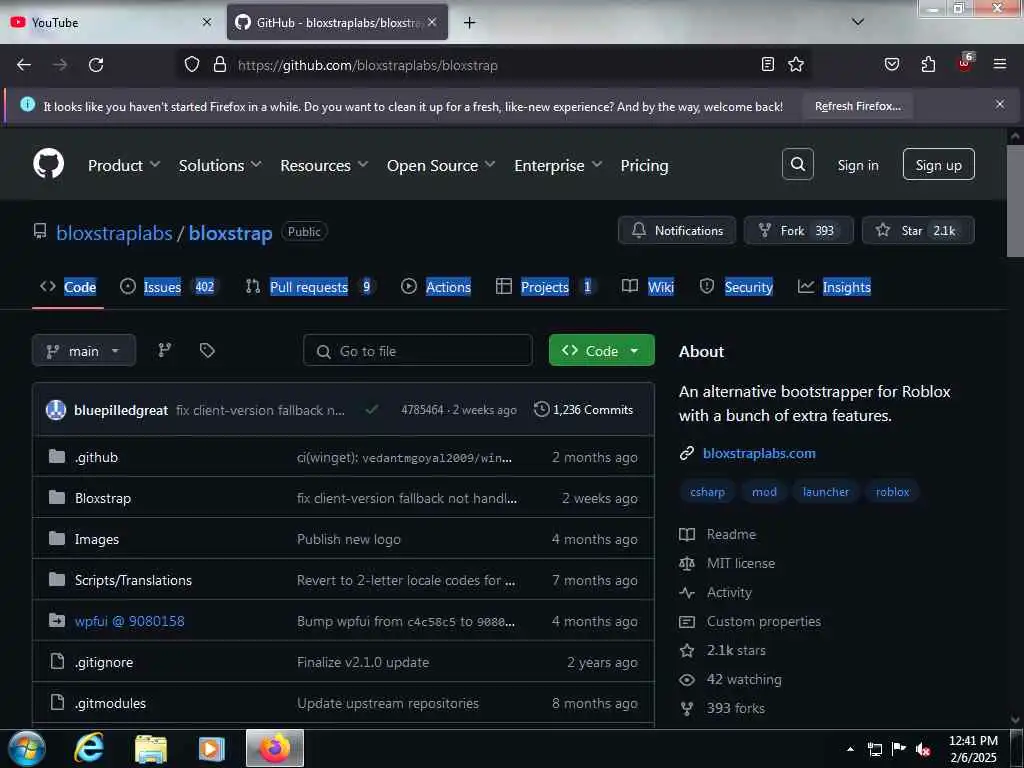1024x768 pixels.
Task: Open the bloxstraplabs owner link
Action: point(114,233)
